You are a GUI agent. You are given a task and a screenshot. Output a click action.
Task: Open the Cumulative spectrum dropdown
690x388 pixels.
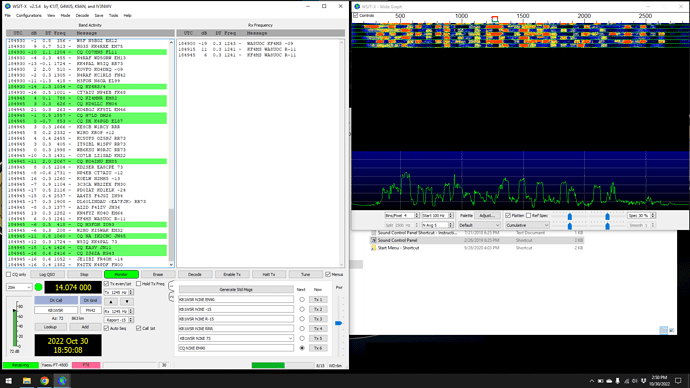tap(527, 225)
